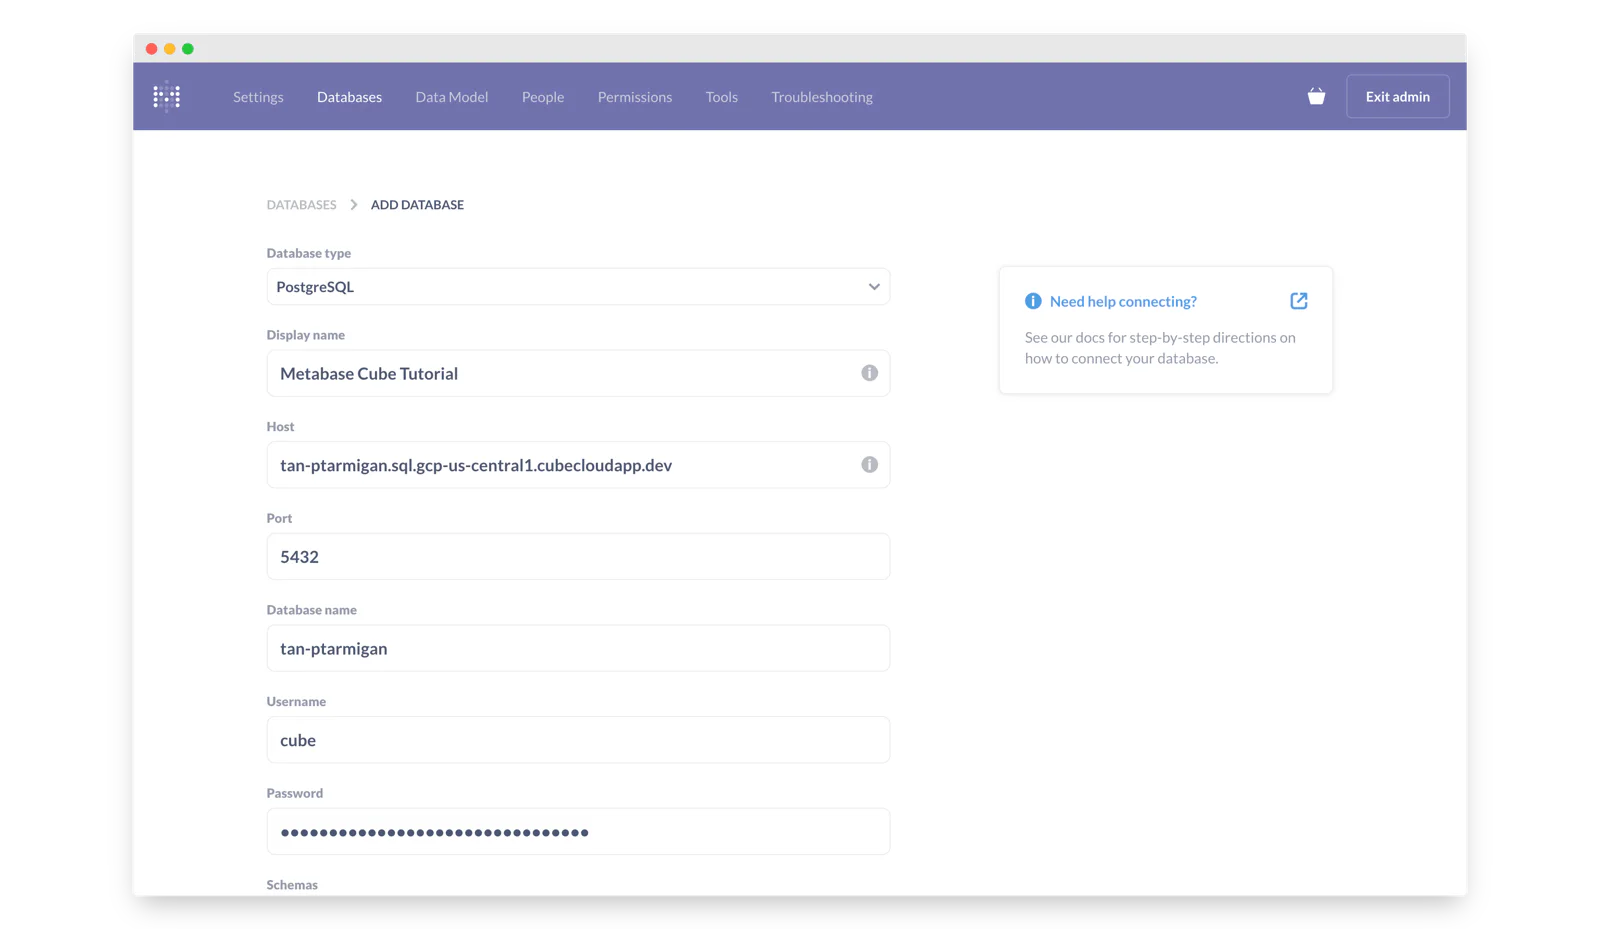
Task: Click breadcrumb chevron after Databases
Action: pyautogui.click(x=353, y=205)
